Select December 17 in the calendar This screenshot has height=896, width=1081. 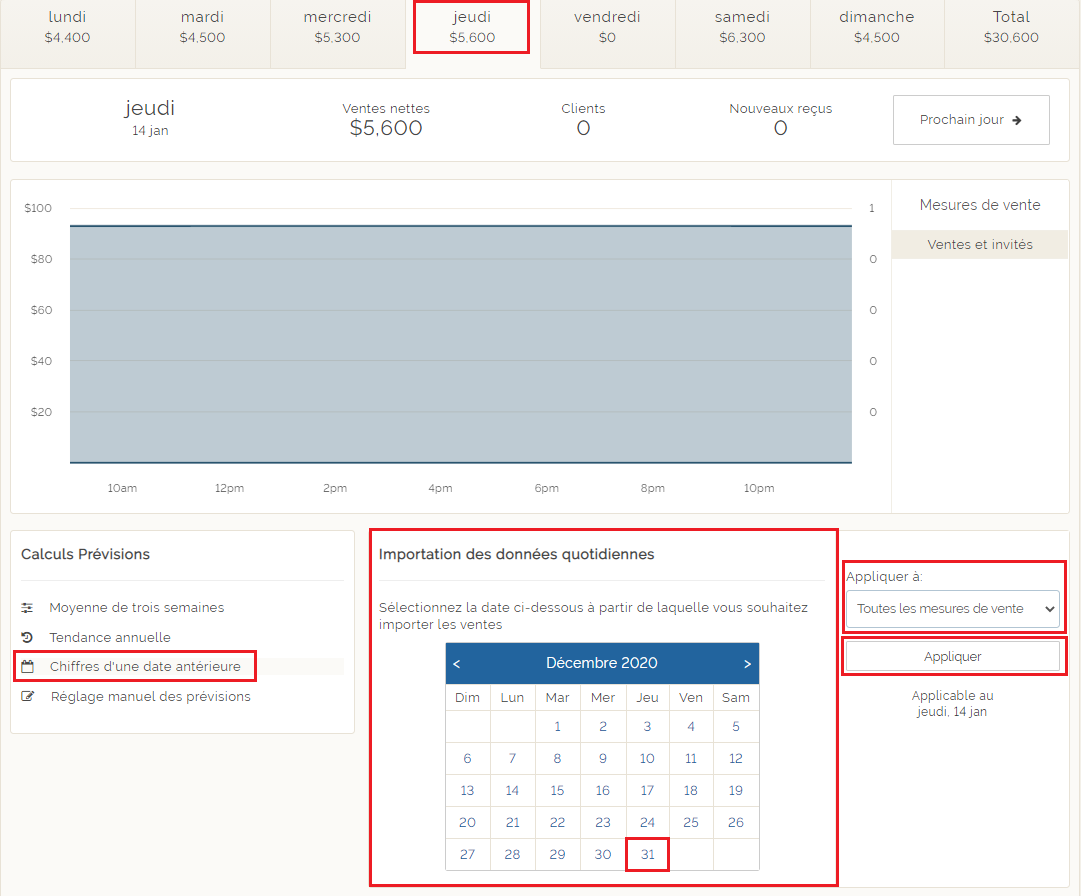click(x=647, y=790)
